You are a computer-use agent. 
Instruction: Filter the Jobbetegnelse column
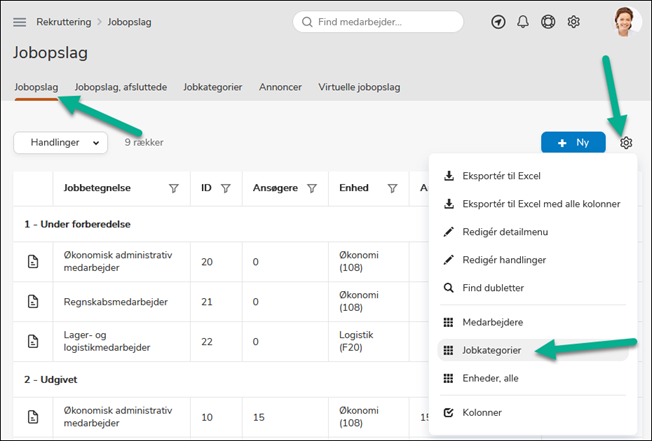(173, 188)
